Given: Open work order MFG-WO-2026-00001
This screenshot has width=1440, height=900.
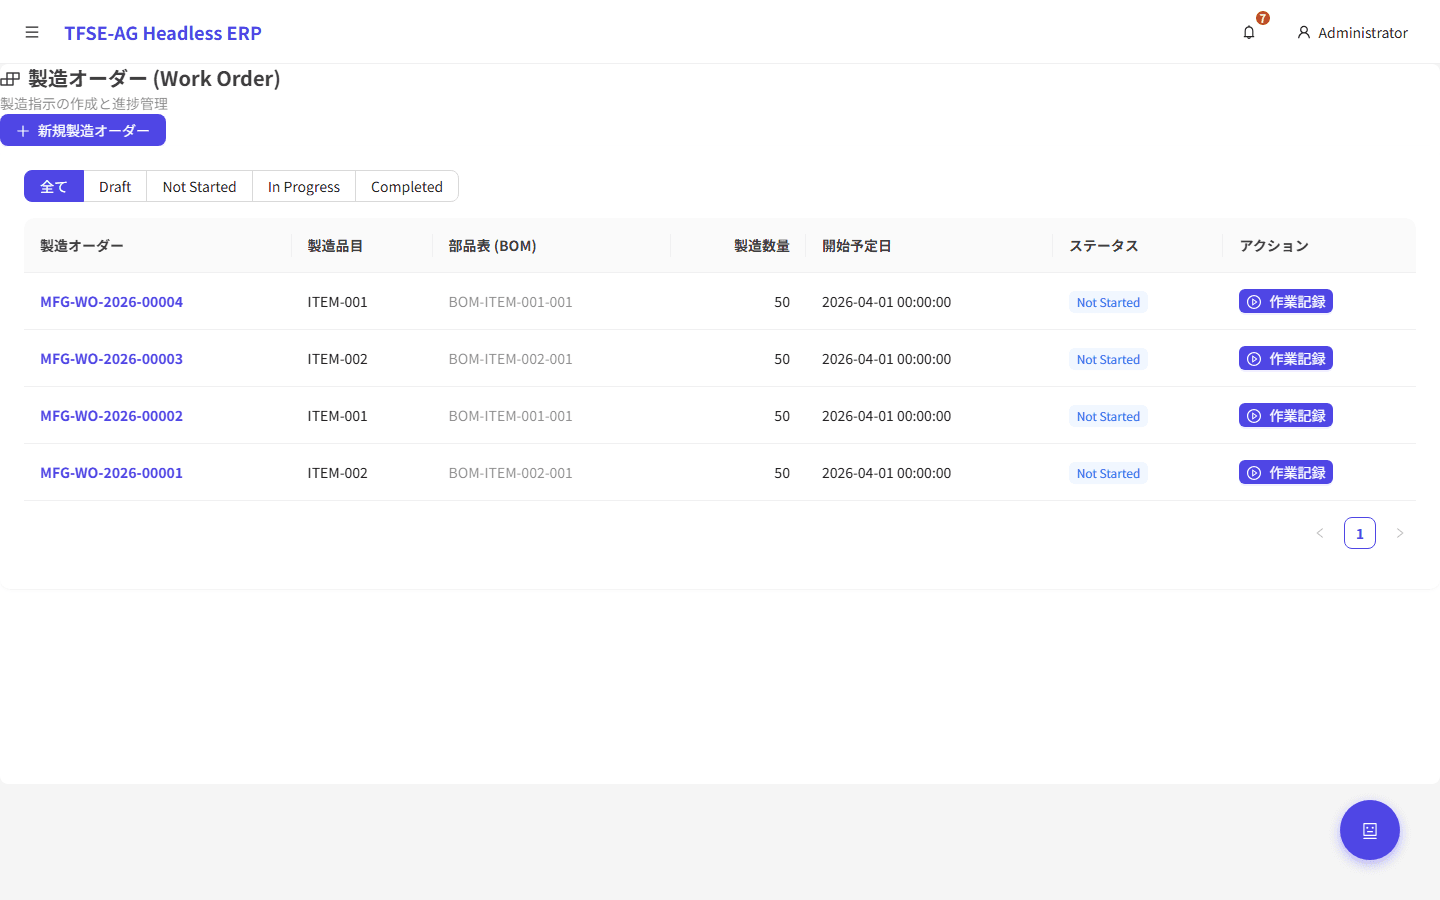Looking at the screenshot, I should 111,473.
